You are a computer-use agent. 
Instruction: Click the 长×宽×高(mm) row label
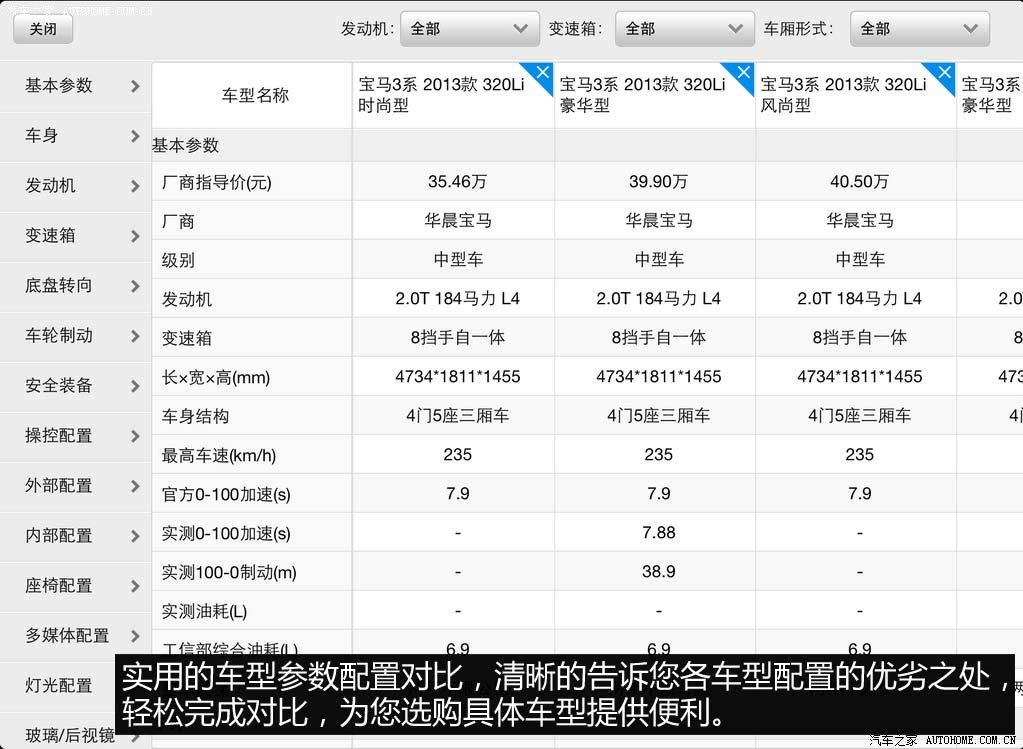(x=216, y=377)
